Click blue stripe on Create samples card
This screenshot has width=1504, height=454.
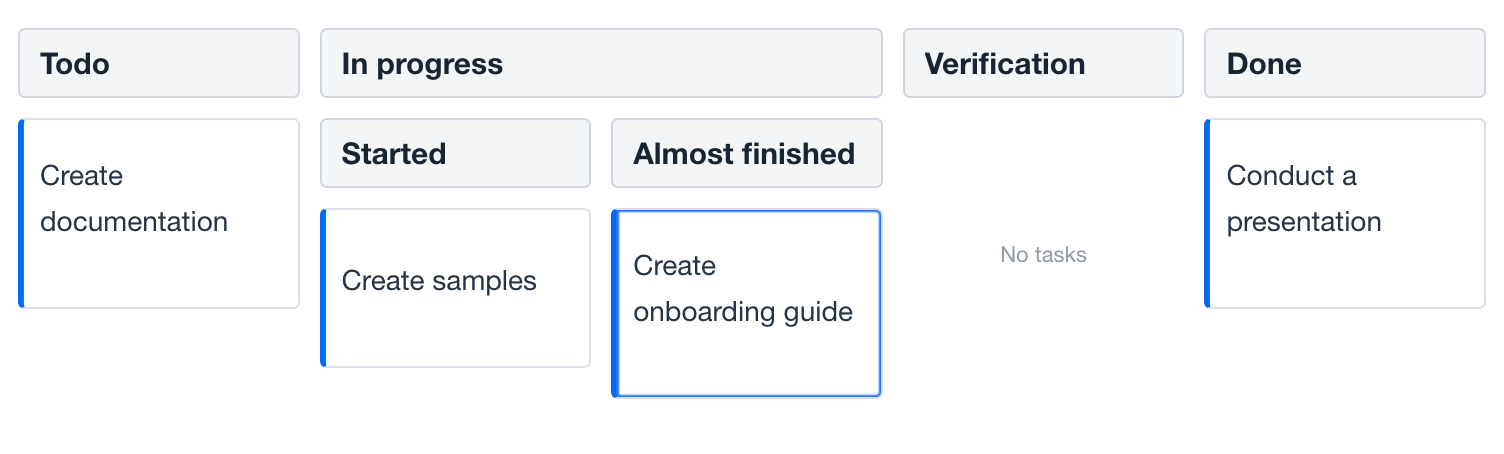tap(323, 288)
